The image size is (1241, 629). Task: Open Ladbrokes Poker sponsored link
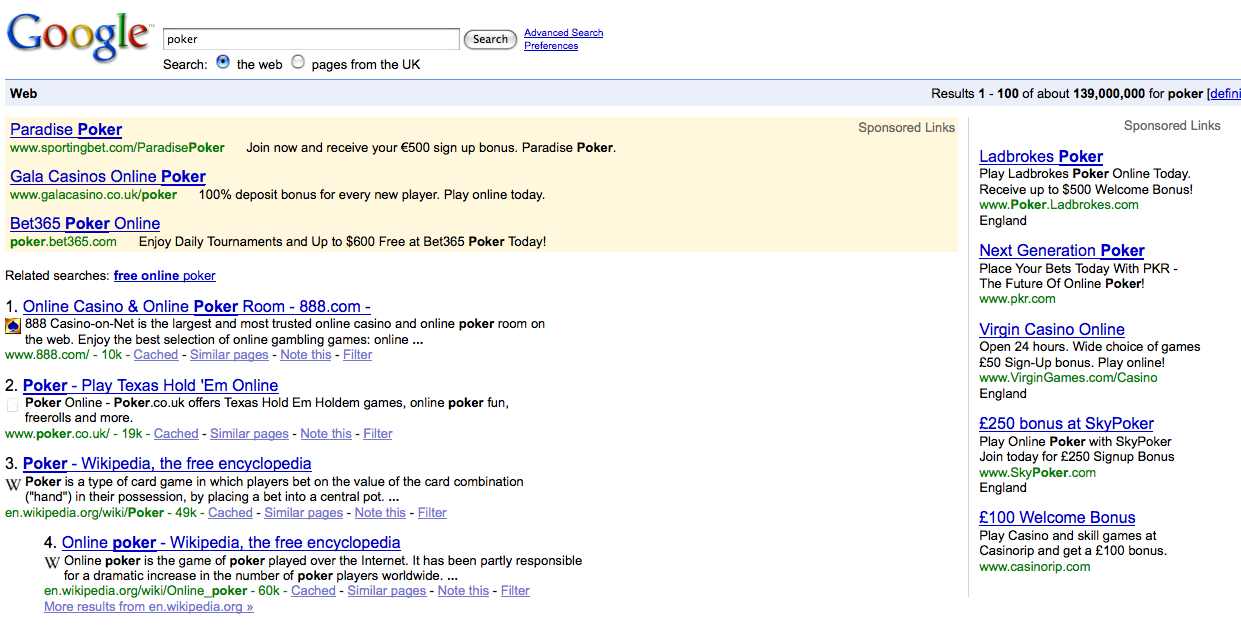click(1041, 156)
